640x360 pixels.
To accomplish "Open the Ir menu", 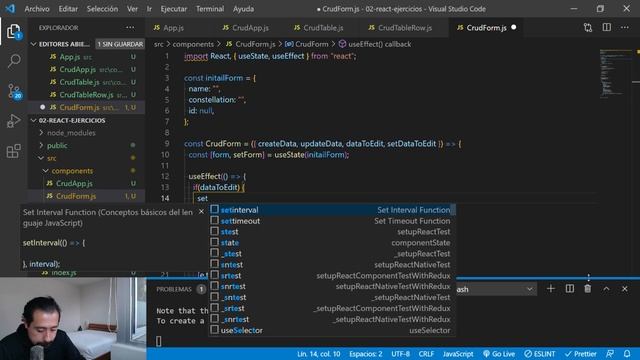I will point(149,9).
